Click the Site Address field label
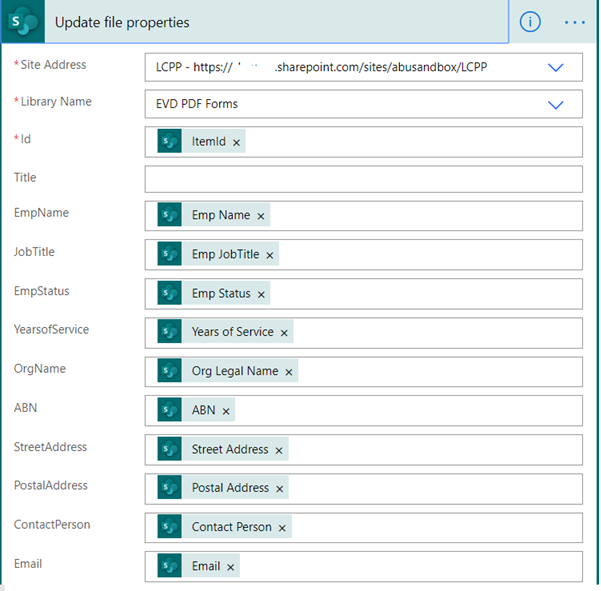The height and width of the screenshot is (591, 601). point(53,65)
